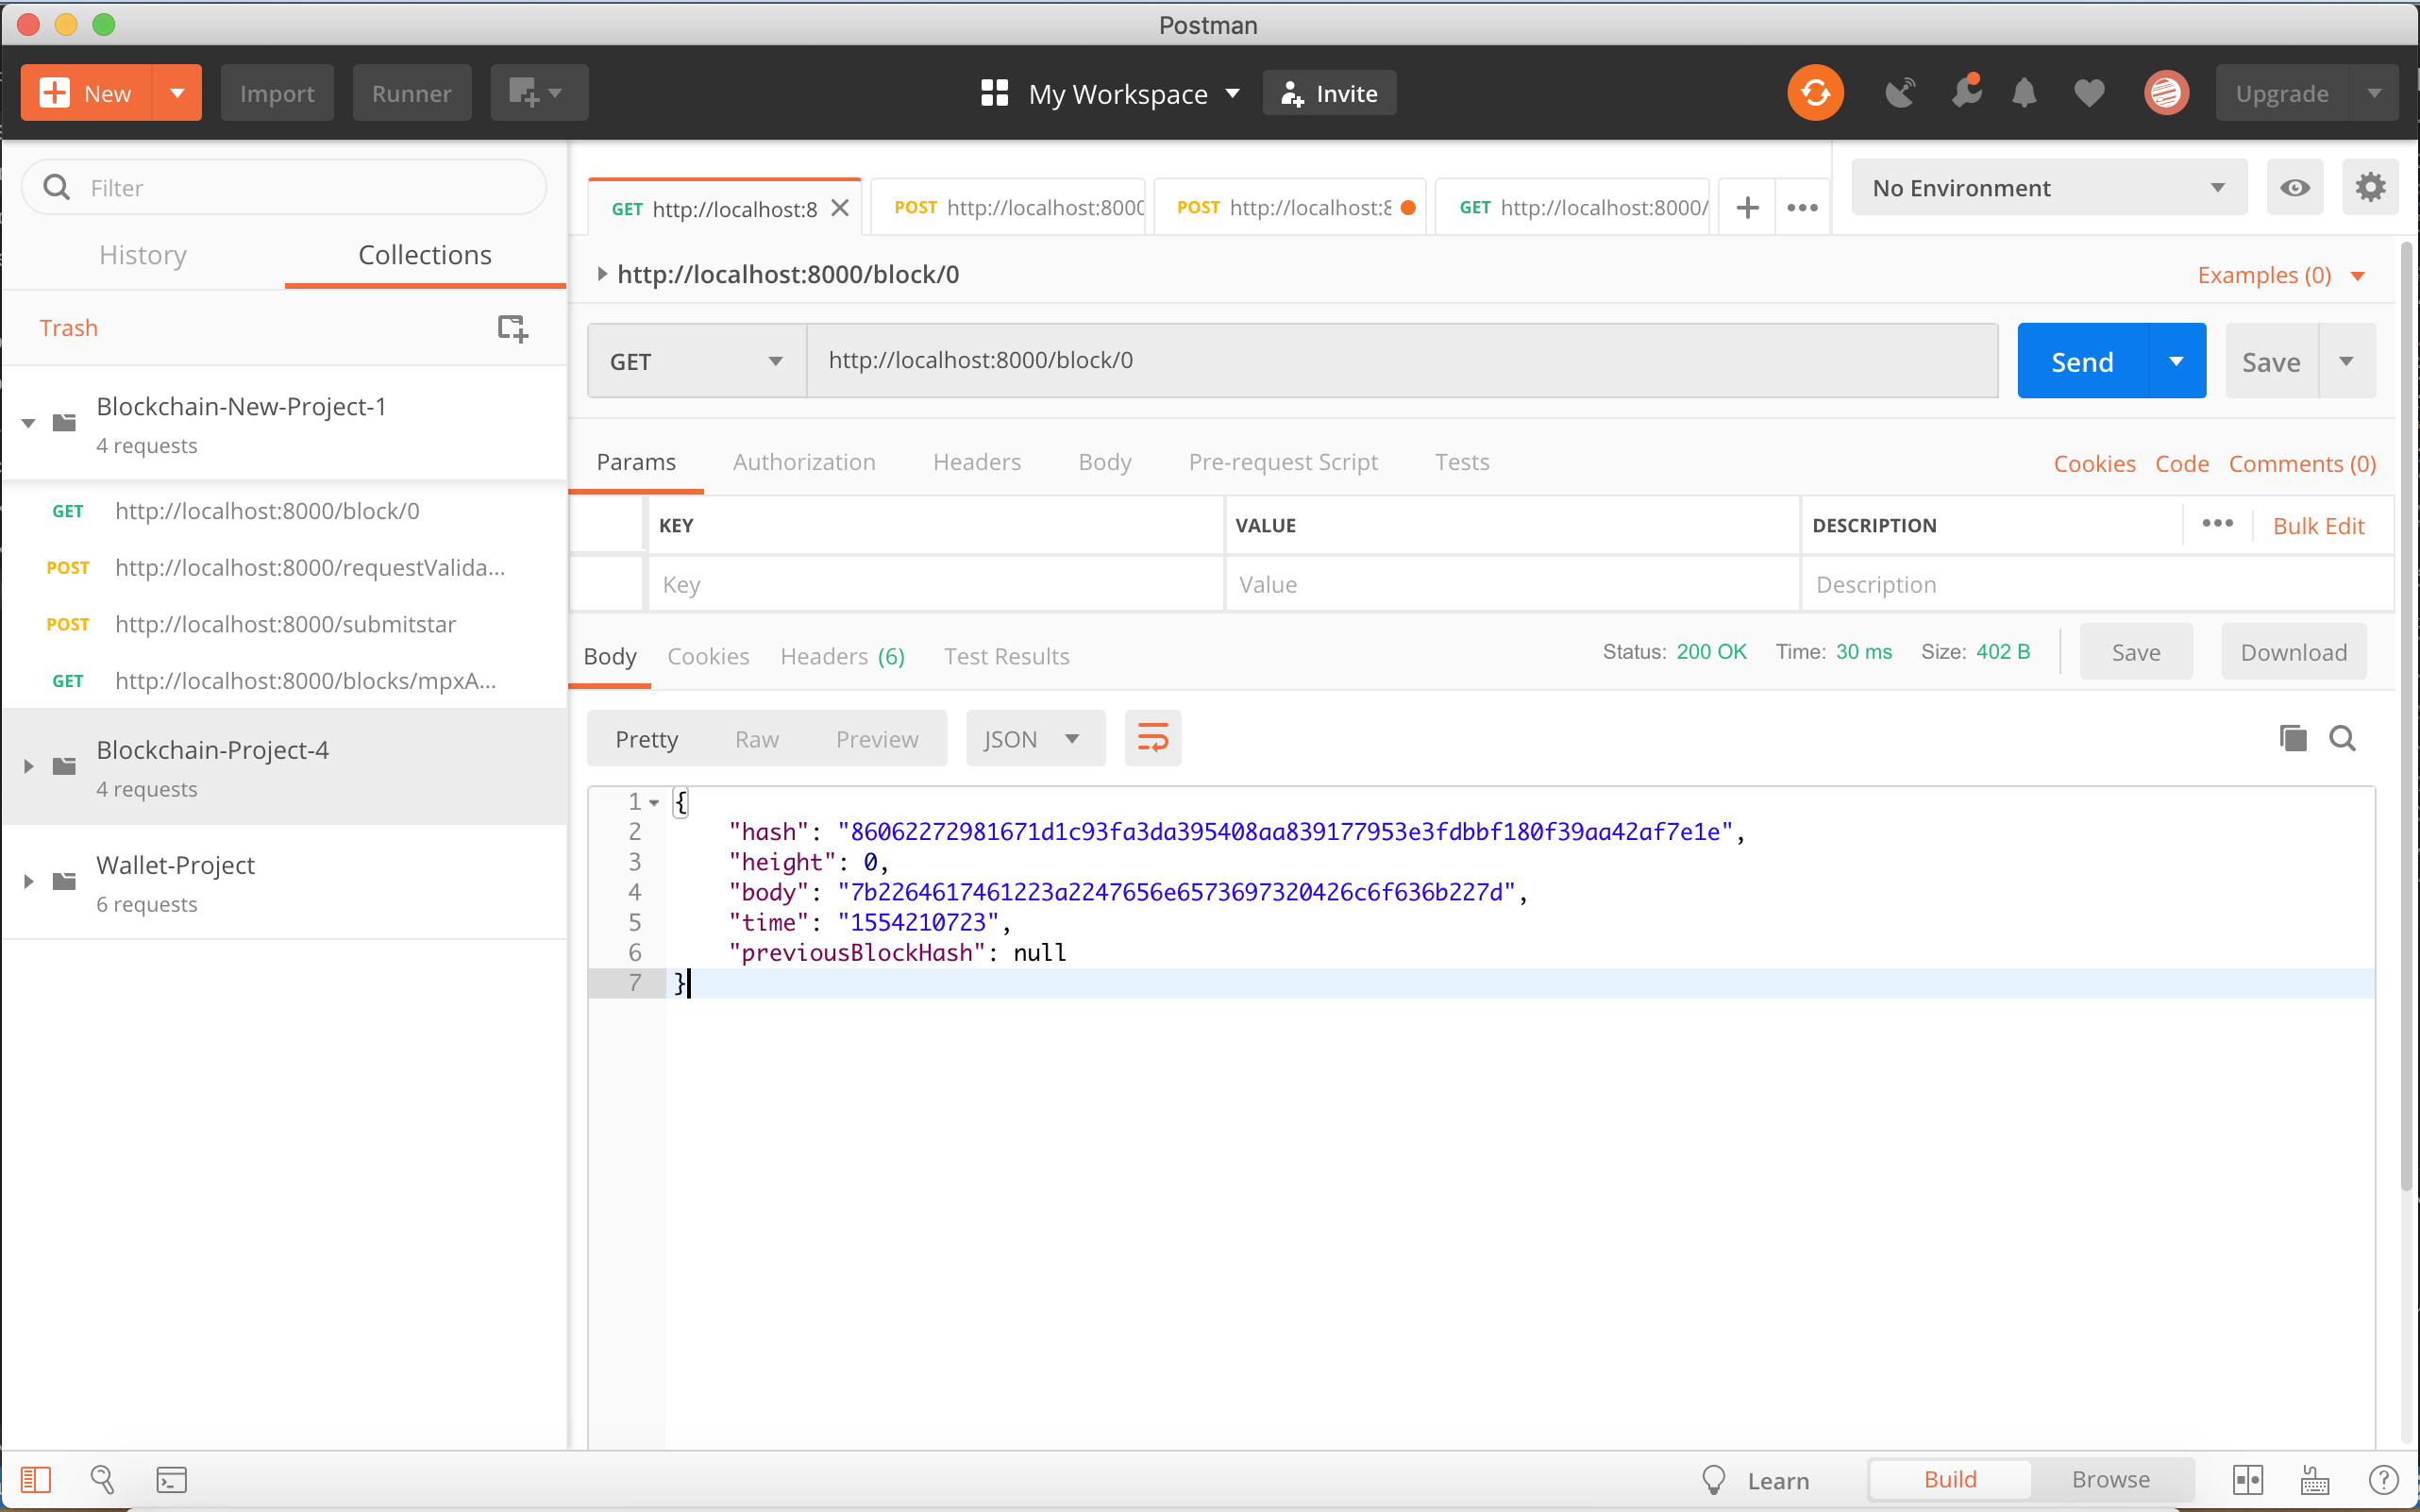The height and width of the screenshot is (1512, 2420).
Task: Toggle sidebar visibility in status bar
Action: click(36, 1479)
